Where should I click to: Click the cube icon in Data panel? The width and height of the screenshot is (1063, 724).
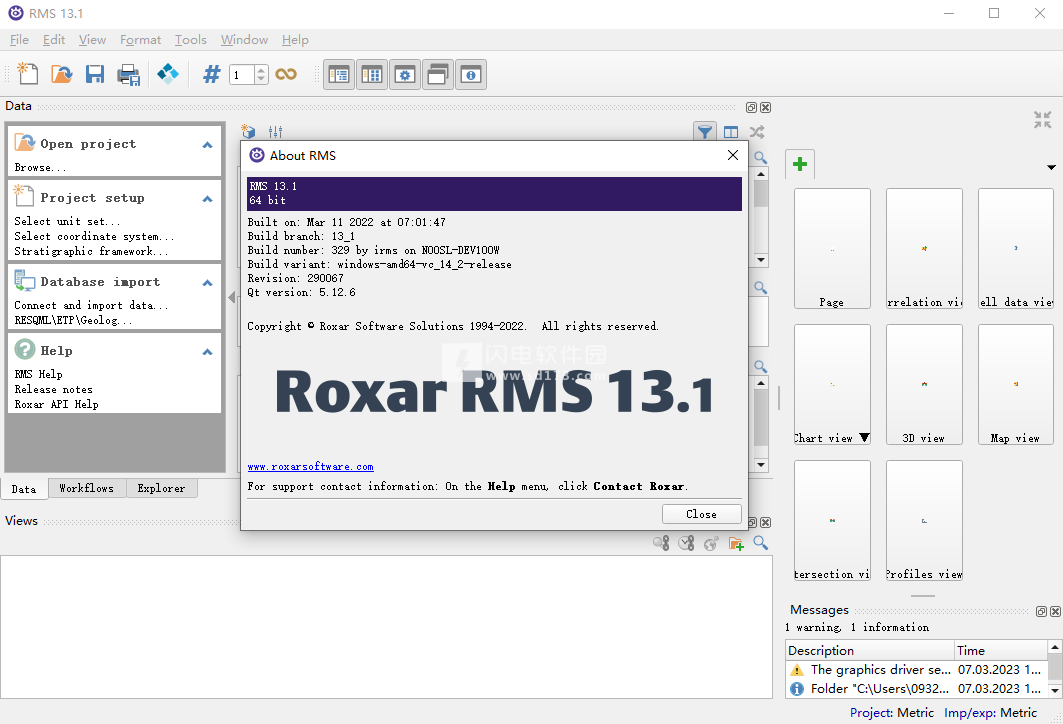point(249,132)
